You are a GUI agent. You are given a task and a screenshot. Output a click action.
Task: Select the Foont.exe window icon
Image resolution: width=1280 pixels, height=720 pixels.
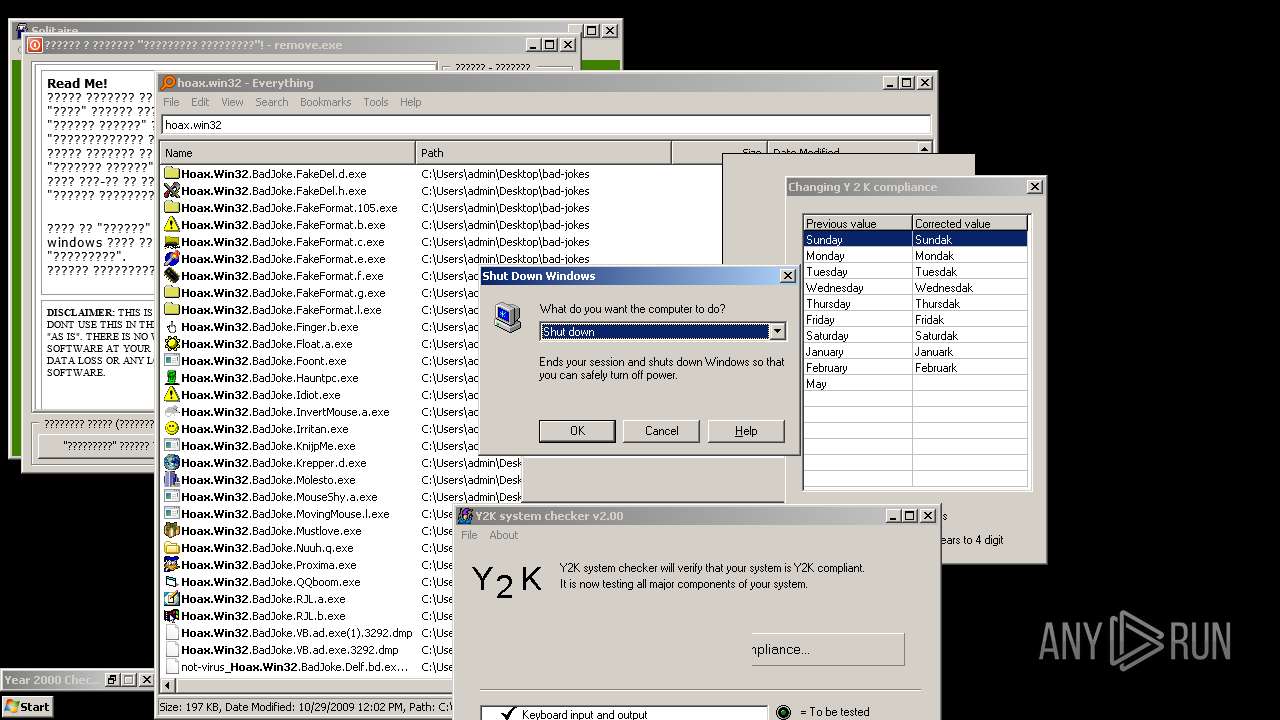[172, 361]
